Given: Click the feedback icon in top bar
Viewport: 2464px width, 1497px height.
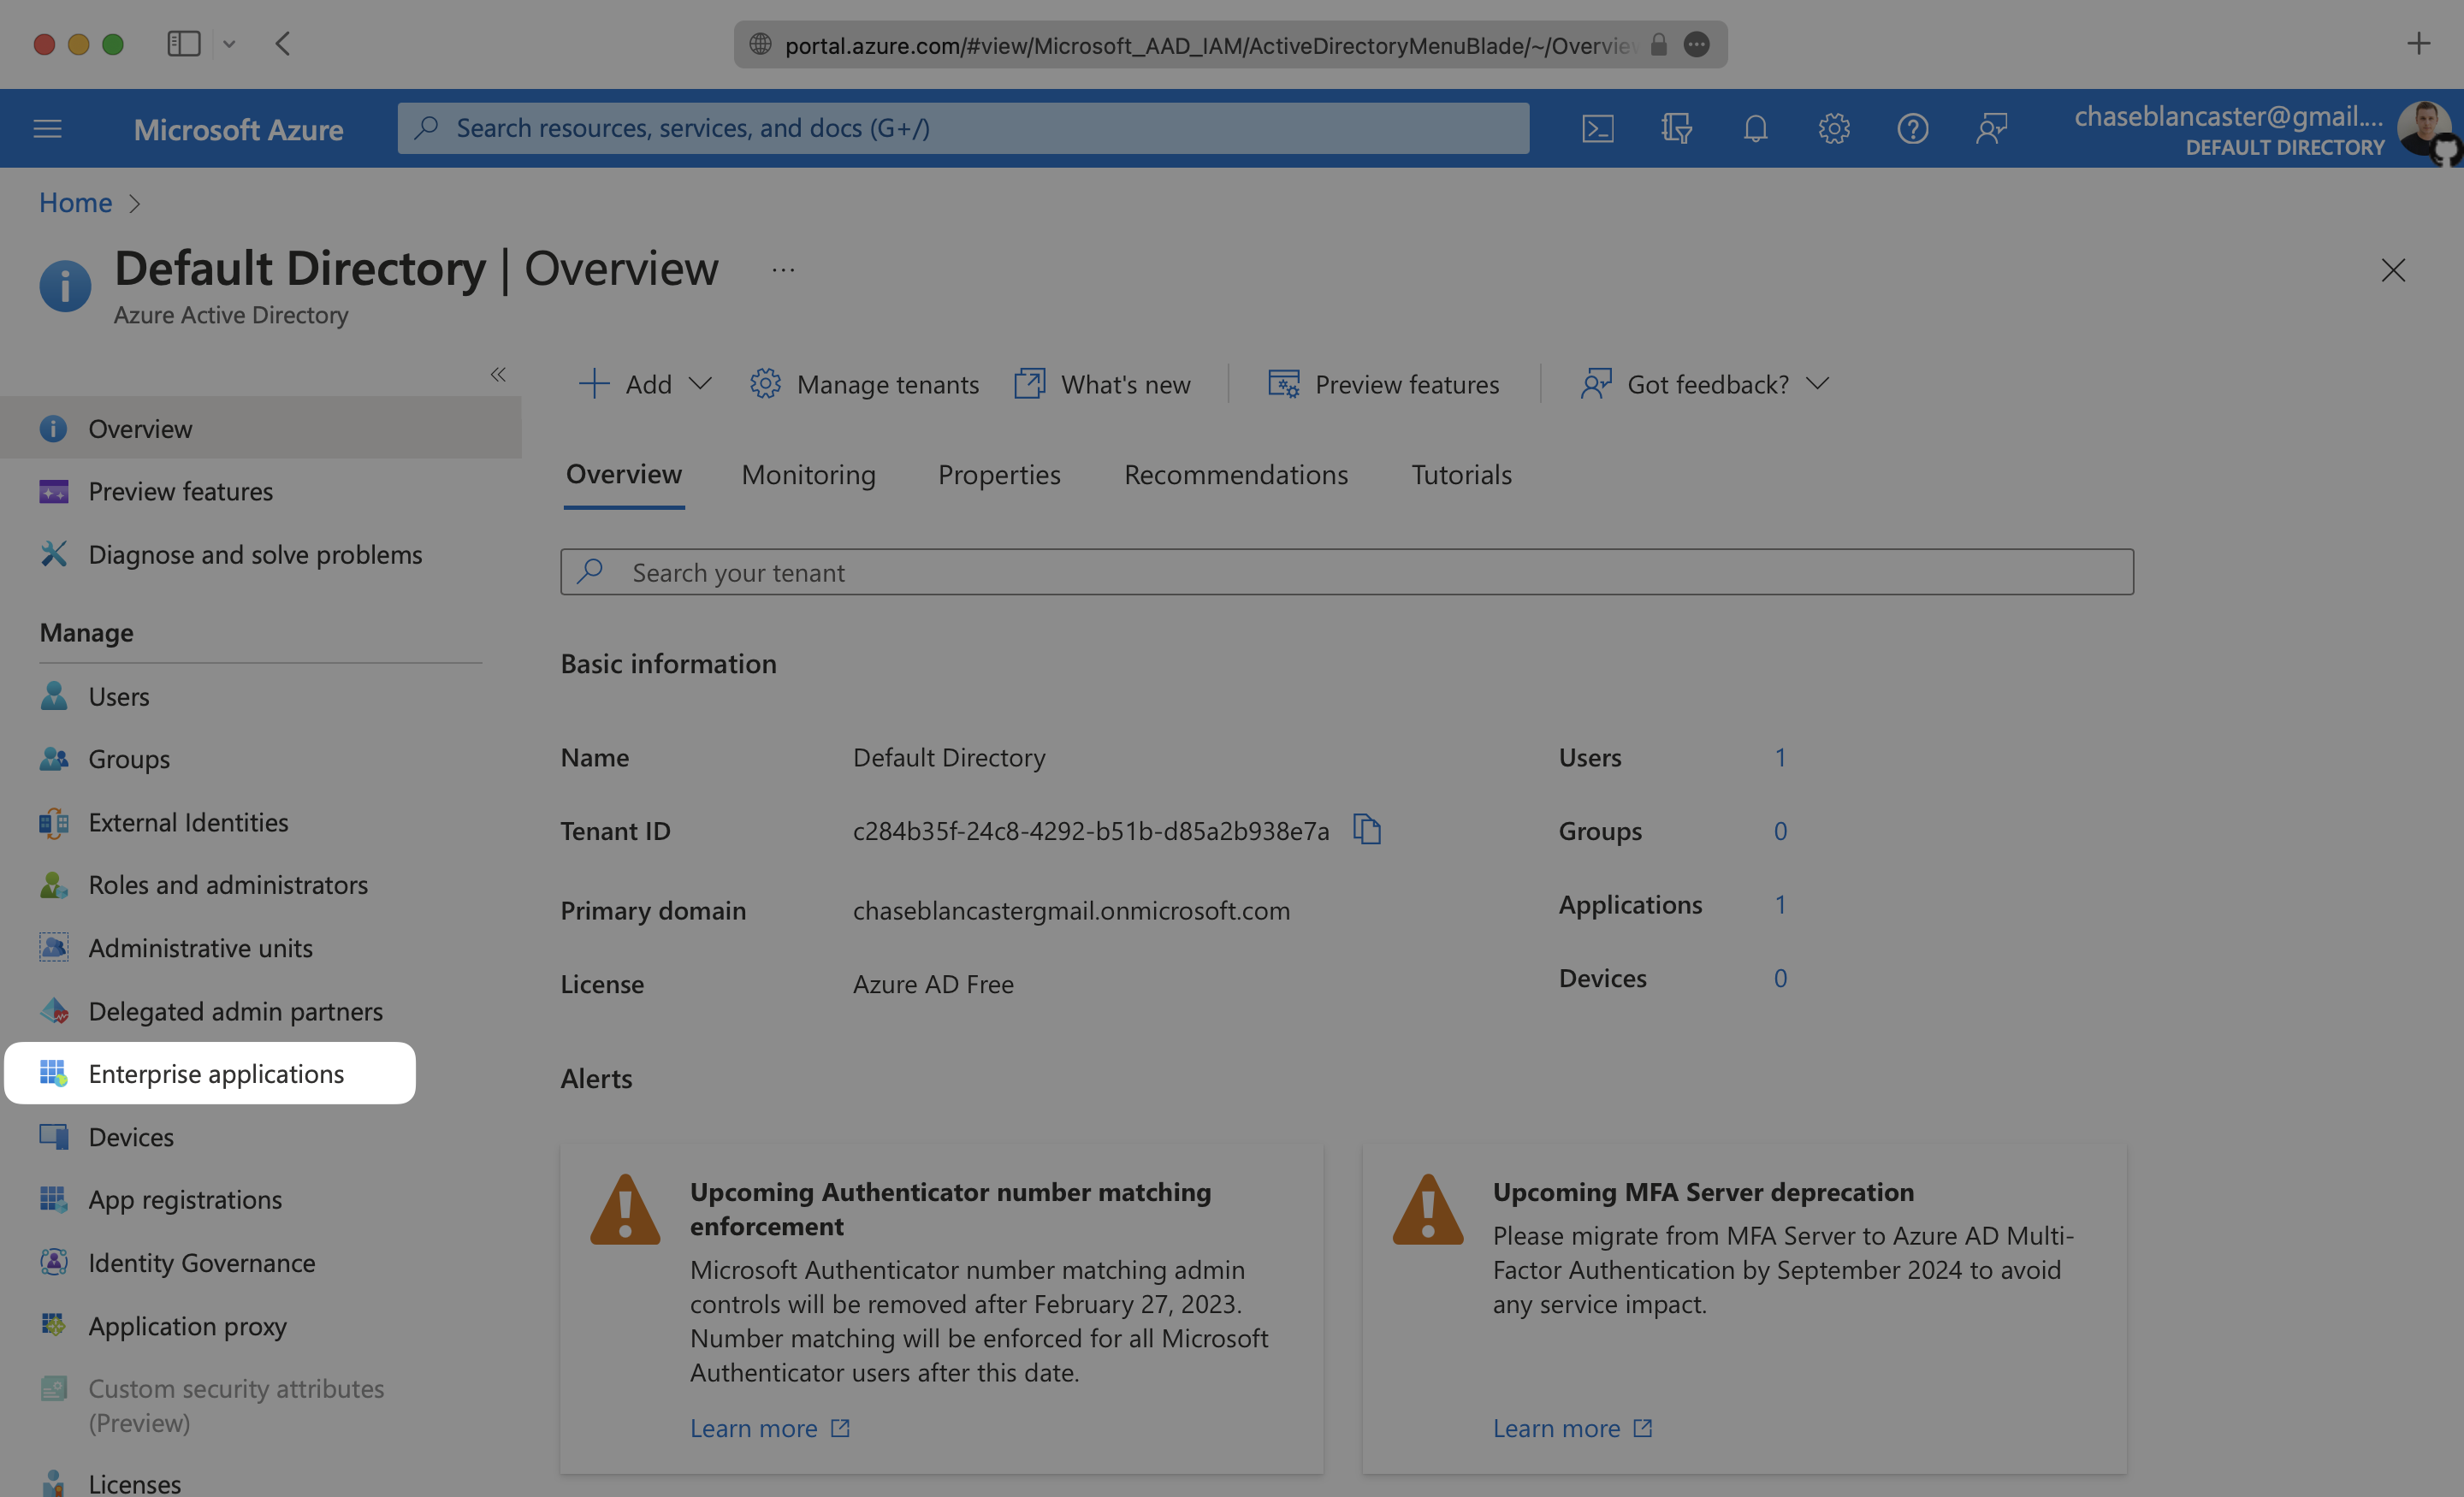Looking at the screenshot, I should [x=1991, y=128].
